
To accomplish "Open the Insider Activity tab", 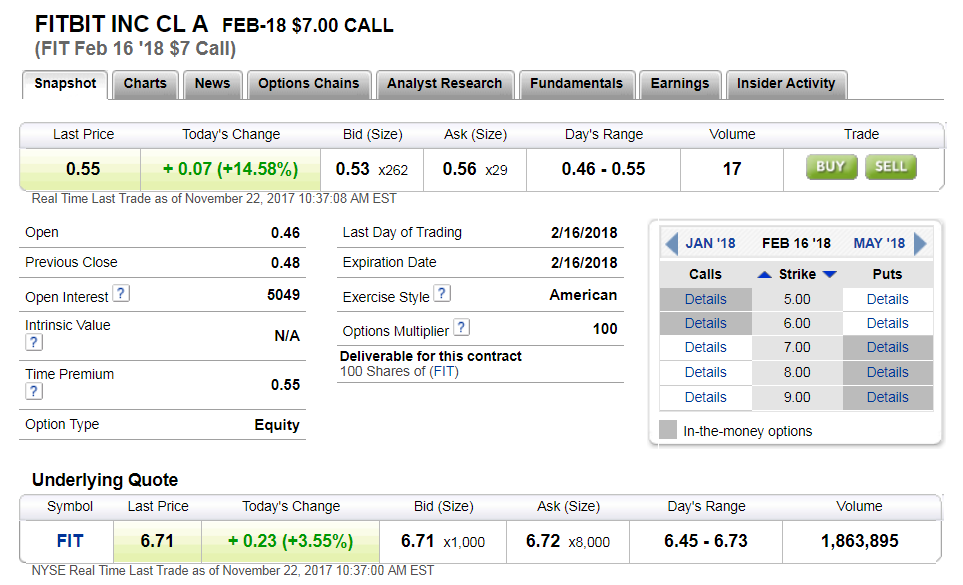I will [x=786, y=84].
